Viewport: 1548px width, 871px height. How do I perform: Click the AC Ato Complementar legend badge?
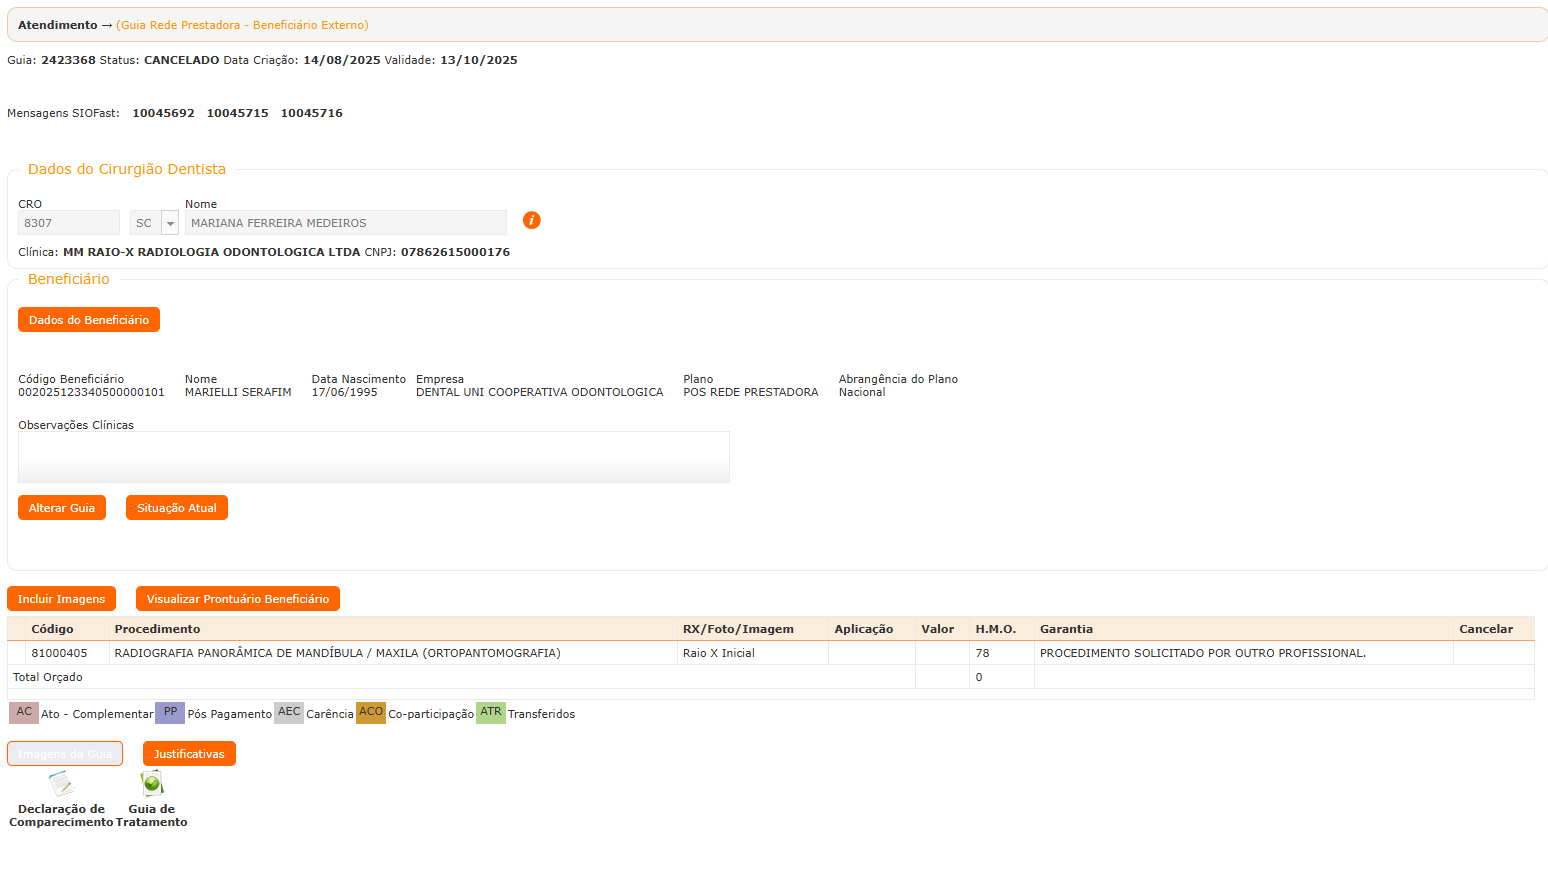point(24,712)
